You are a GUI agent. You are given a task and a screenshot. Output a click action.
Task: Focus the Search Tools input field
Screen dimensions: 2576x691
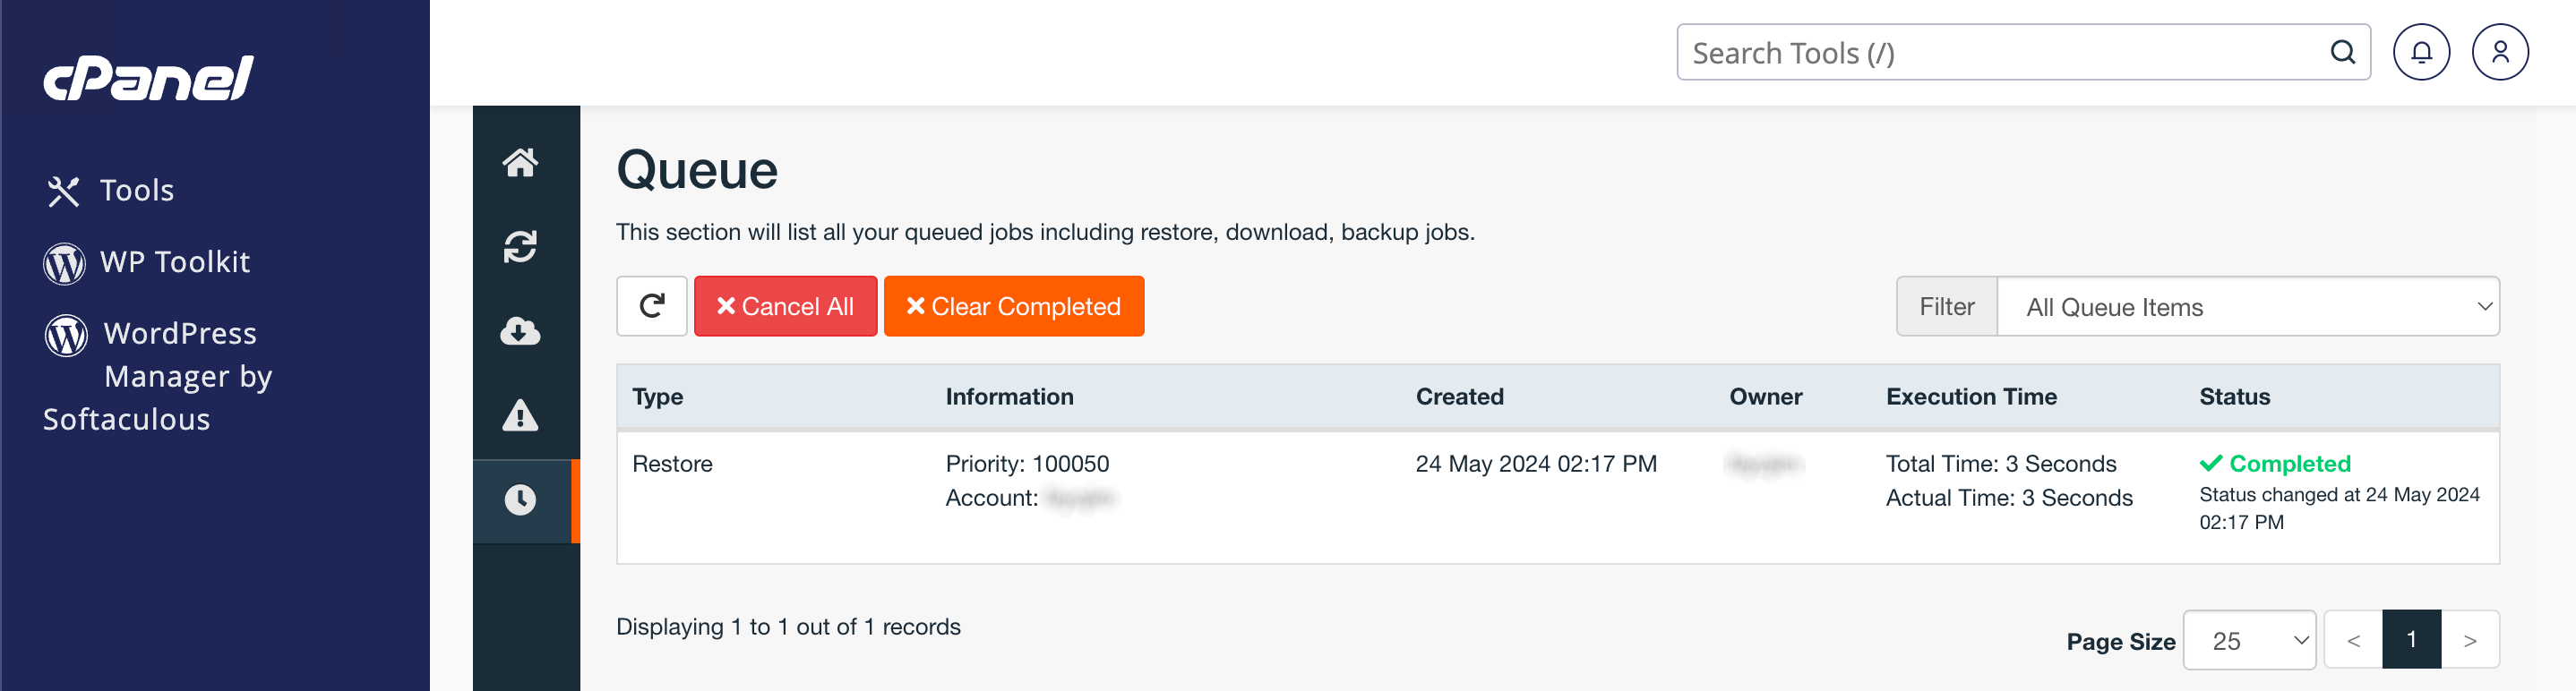[x=2000, y=52]
